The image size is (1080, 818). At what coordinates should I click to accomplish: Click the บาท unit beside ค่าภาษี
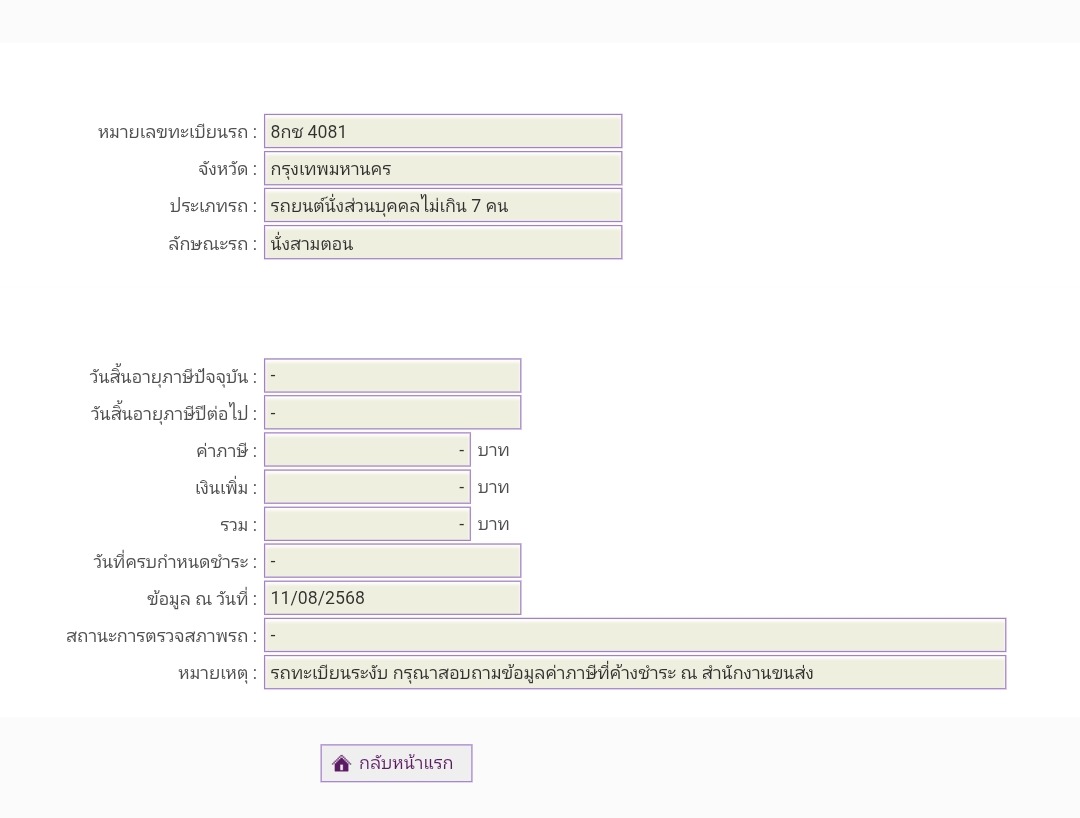click(x=493, y=450)
